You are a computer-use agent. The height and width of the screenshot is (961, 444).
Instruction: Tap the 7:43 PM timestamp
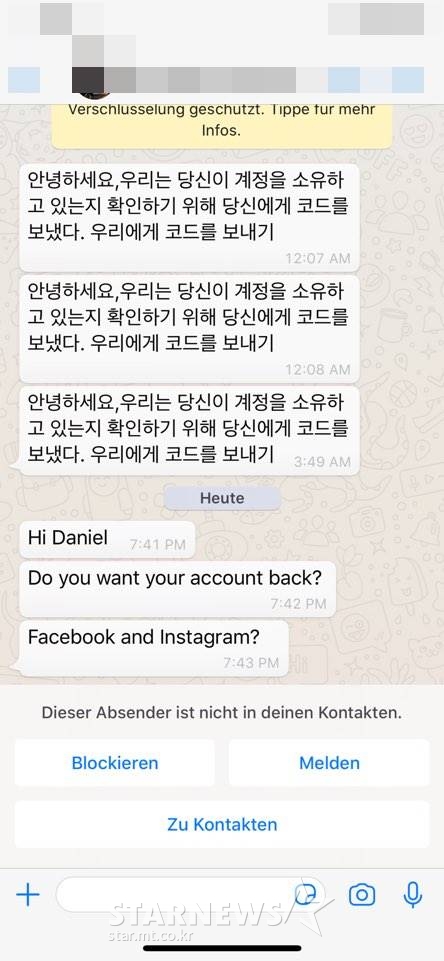(251, 663)
